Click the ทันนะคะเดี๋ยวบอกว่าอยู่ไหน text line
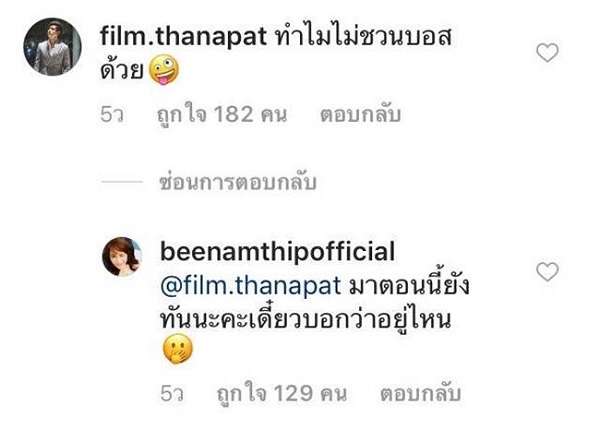Screen dimensions: 600x430 point(306,318)
